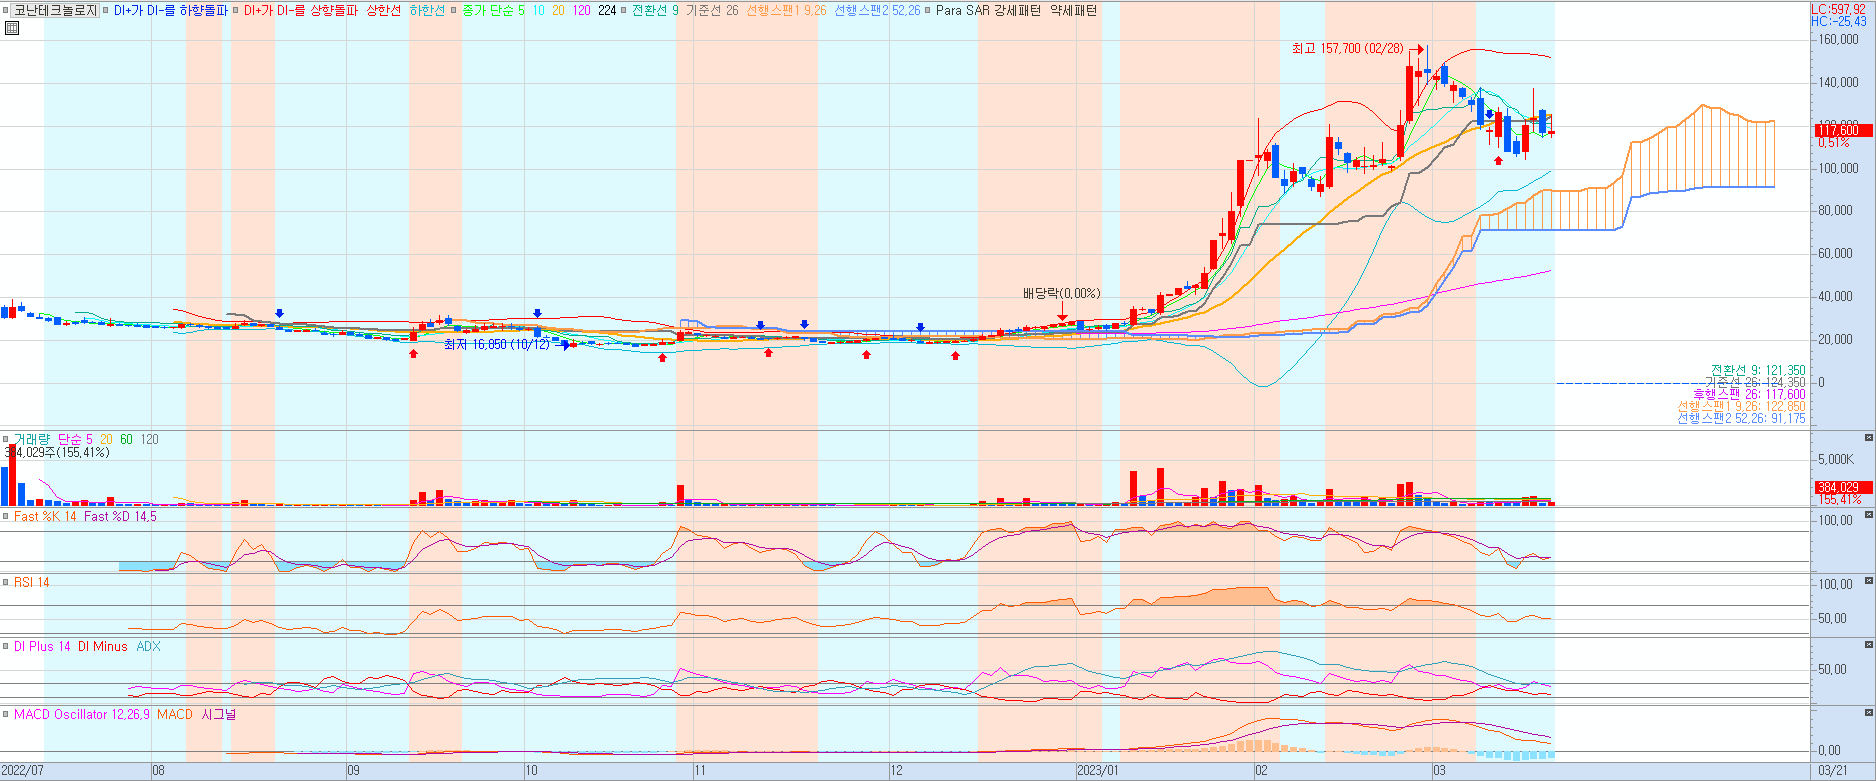Viewport: 1876px width, 781px height.
Task: Click the square marker before RSI 14
Action: tap(6, 582)
